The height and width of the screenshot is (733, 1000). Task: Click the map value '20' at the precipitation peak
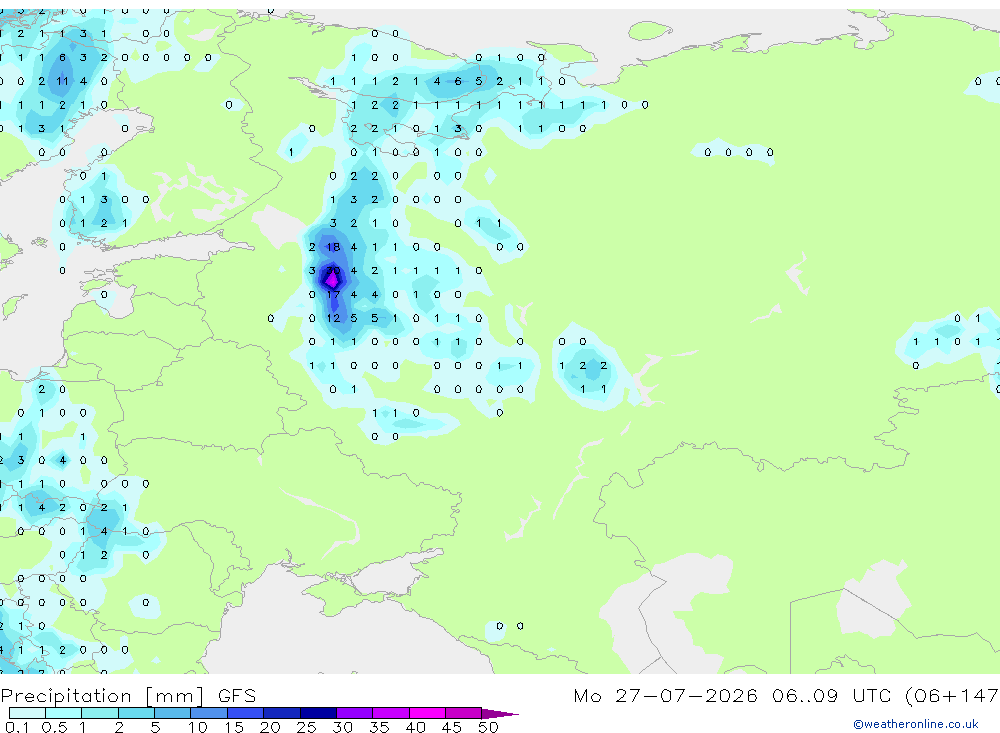tap(333, 270)
